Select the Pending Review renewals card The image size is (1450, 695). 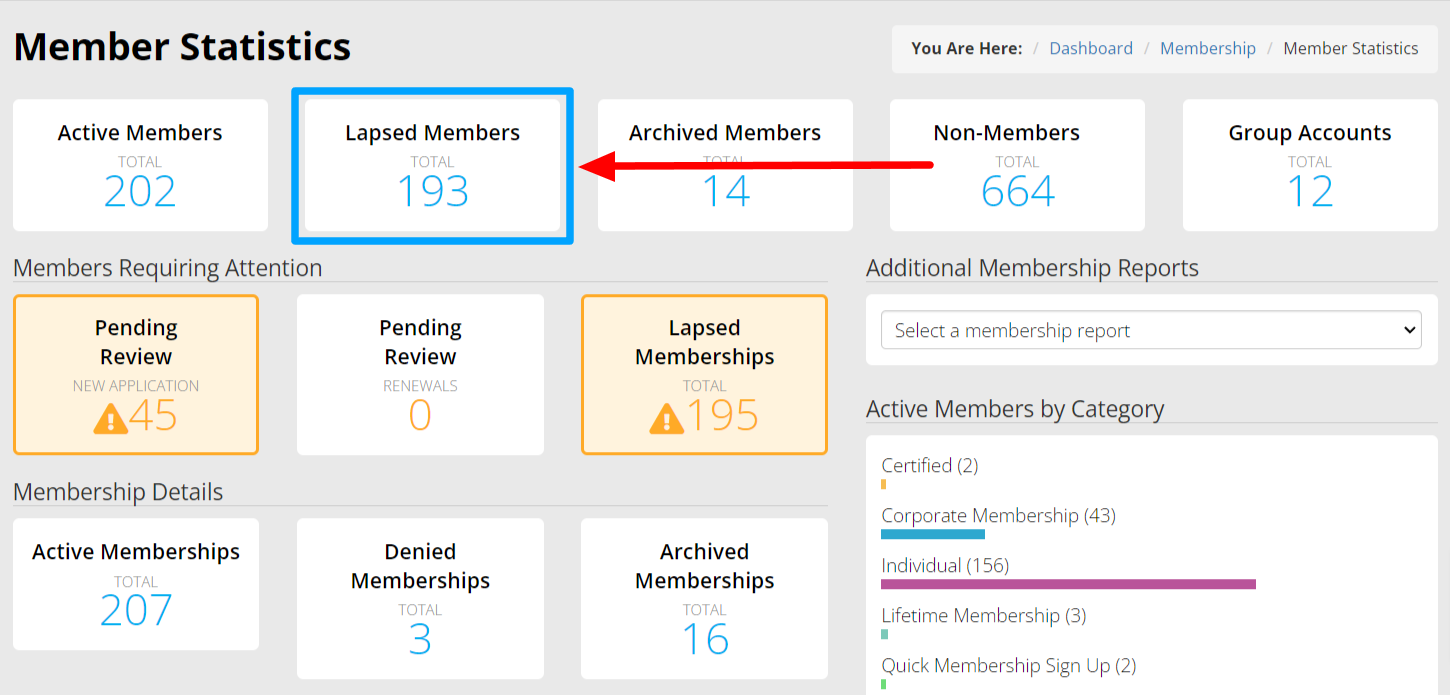coord(420,374)
